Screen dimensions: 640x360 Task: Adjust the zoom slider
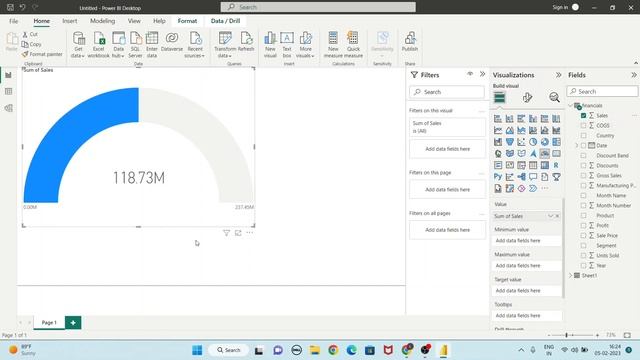point(567,335)
